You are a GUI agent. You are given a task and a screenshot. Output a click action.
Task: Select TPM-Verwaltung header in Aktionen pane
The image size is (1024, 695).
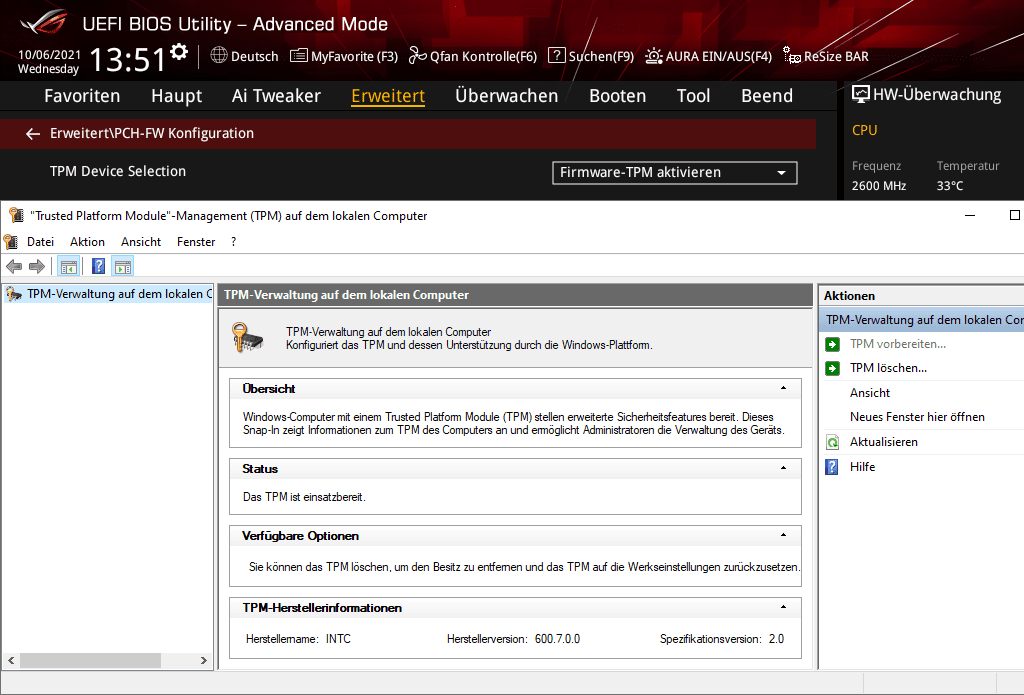tap(921, 320)
